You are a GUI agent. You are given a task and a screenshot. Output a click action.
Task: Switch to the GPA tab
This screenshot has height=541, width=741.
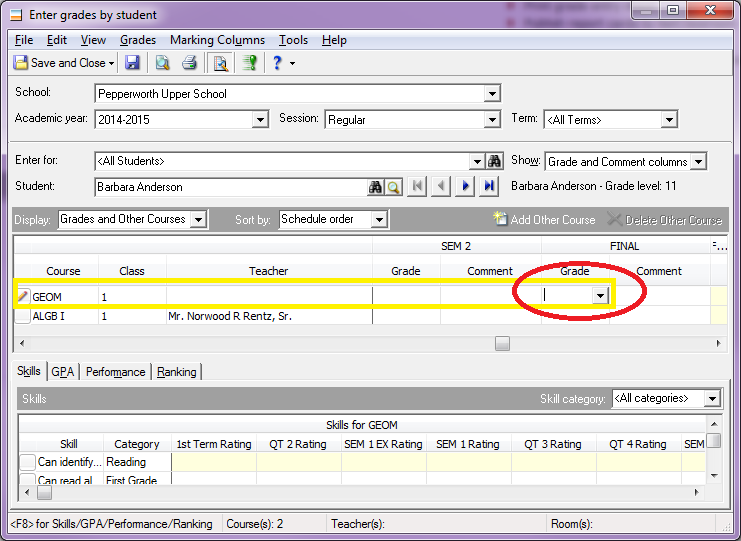point(63,372)
